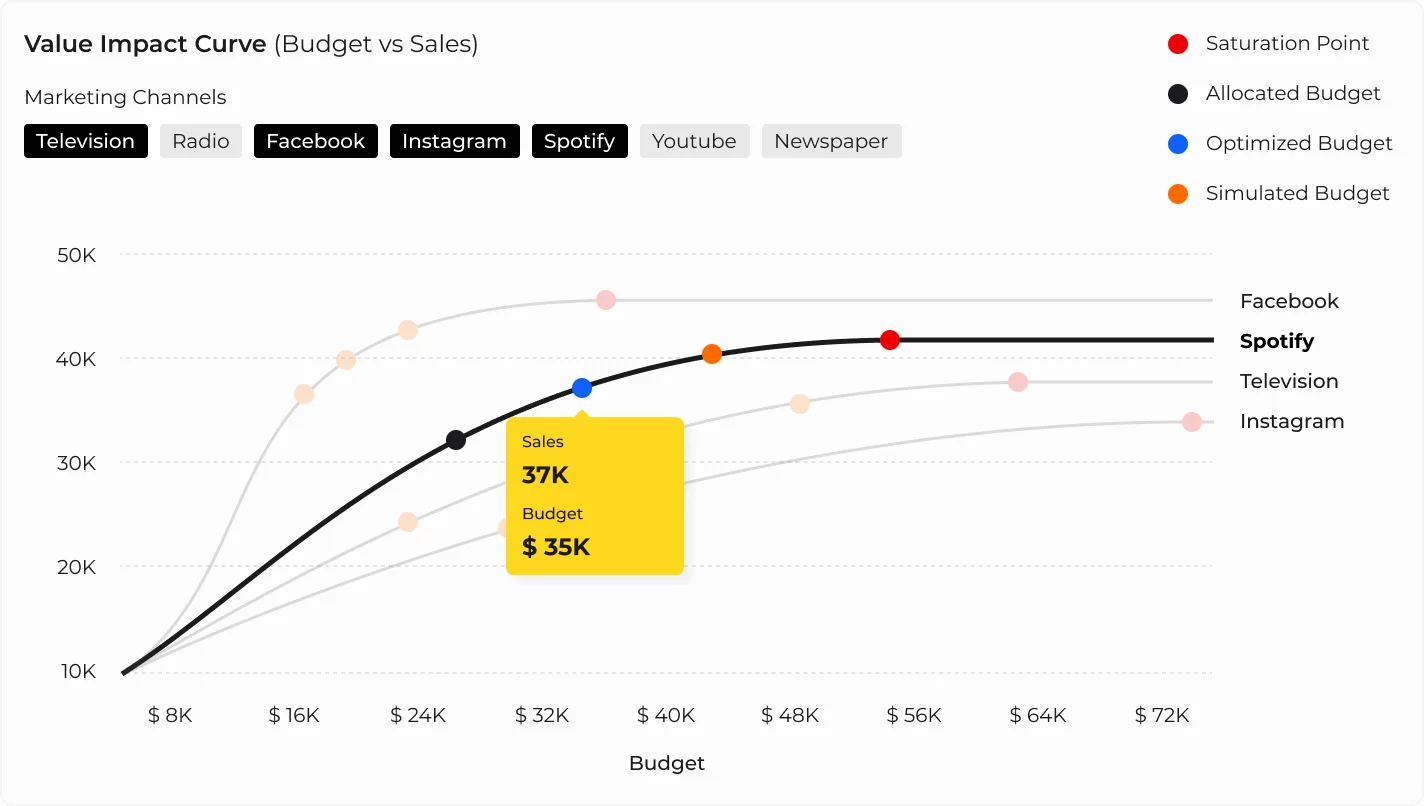Toggle the Facebook channel chip
Screen dimensions: 1424x806
(316, 141)
